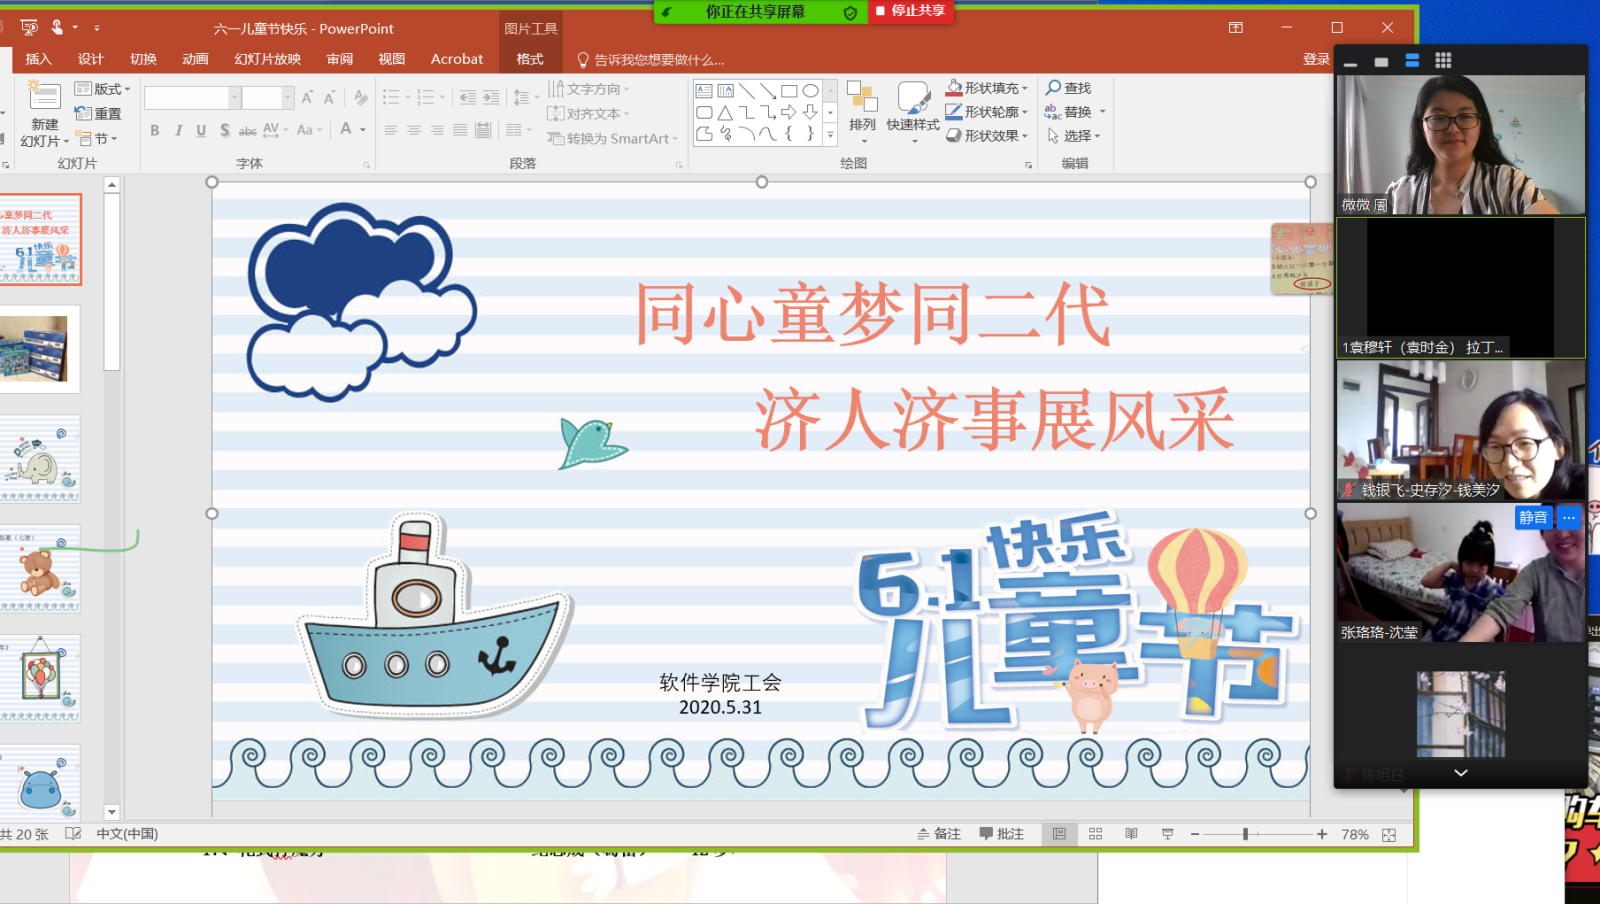1600x904 pixels.
Task: Select the oval shape in the shapes gallery
Action: pos(810,91)
